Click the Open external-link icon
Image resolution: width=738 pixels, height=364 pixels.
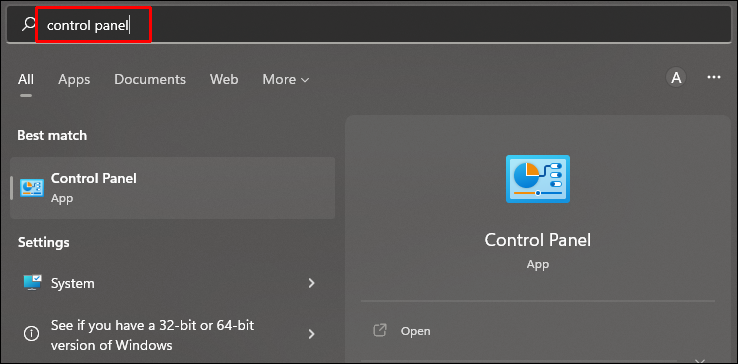coord(379,331)
